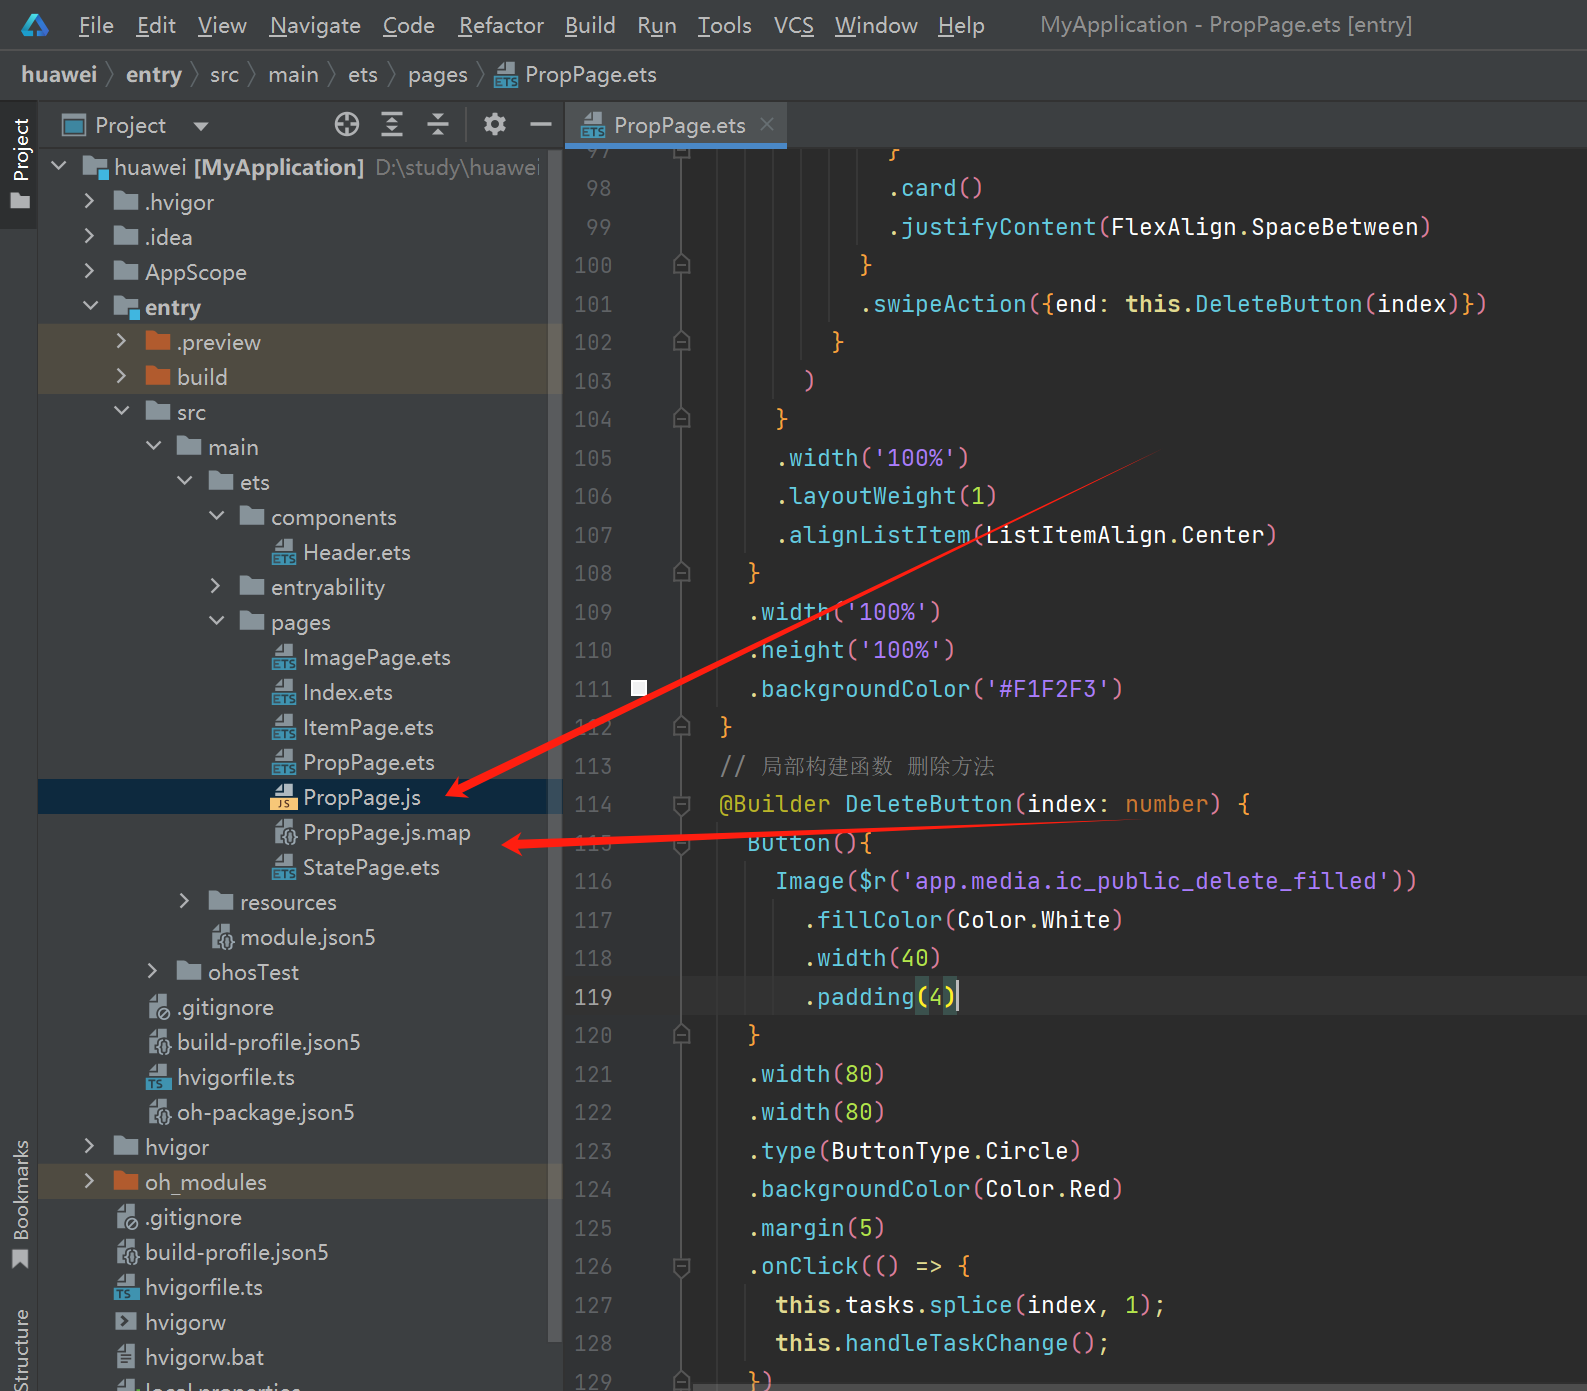Collapse the components folder
Screen dimensions: 1587x1391
click(217, 515)
